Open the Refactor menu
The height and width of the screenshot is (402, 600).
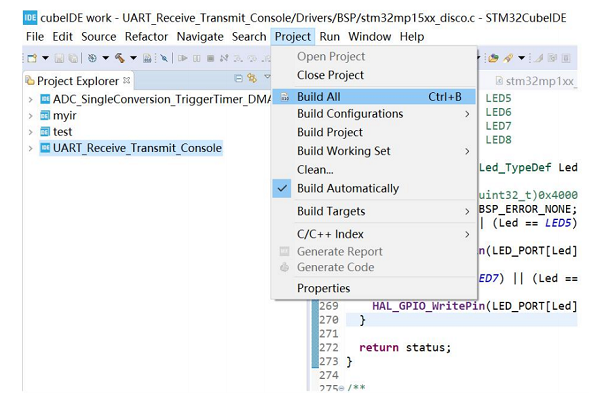click(146, 37)
